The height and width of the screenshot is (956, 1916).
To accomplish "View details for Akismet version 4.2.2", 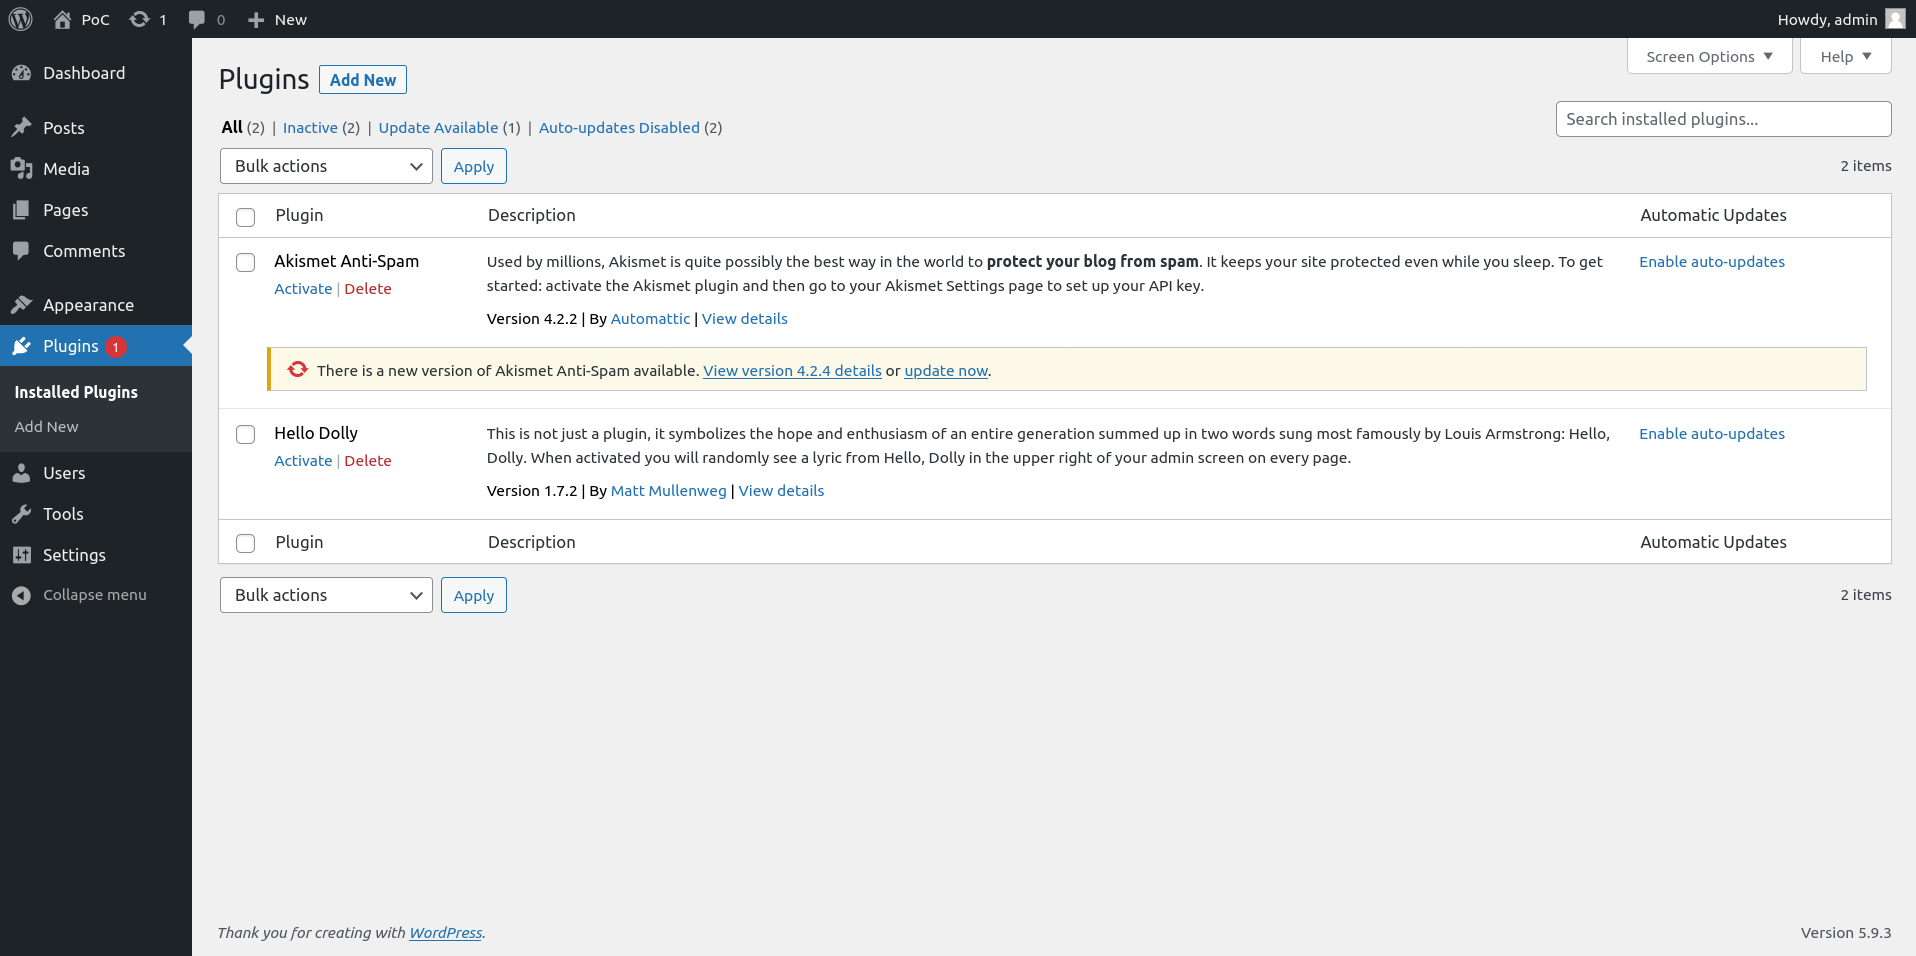I will 744,319.
